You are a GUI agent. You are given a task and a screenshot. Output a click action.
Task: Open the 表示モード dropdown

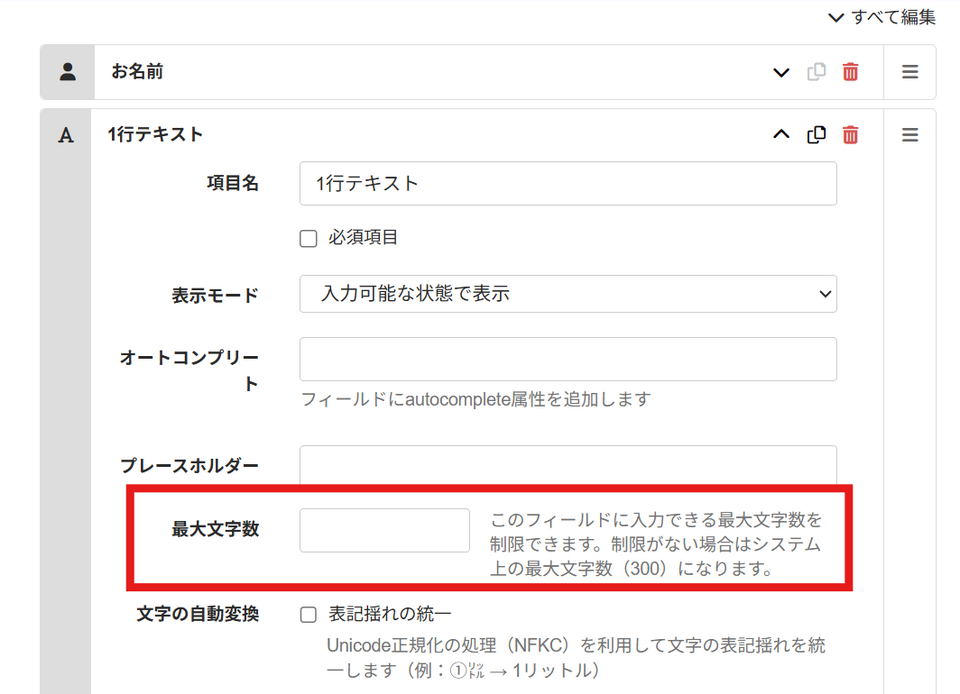click(567, 294)
